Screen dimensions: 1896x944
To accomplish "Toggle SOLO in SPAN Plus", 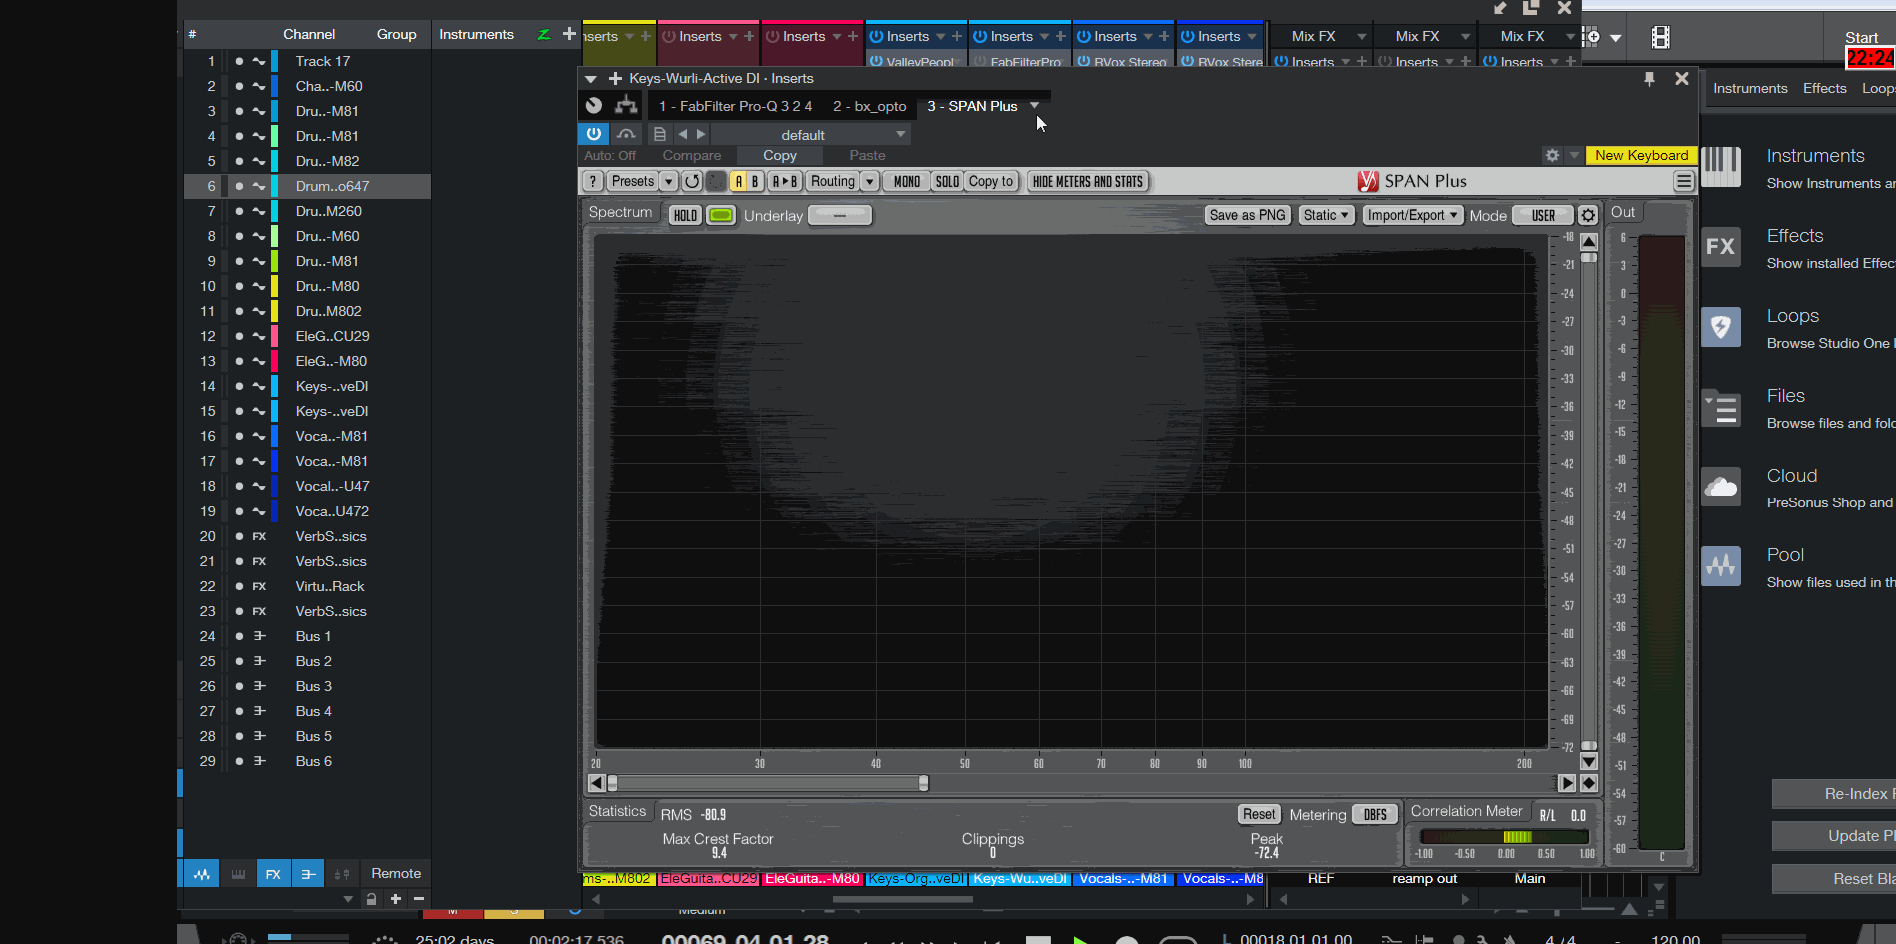I will 947,181.
